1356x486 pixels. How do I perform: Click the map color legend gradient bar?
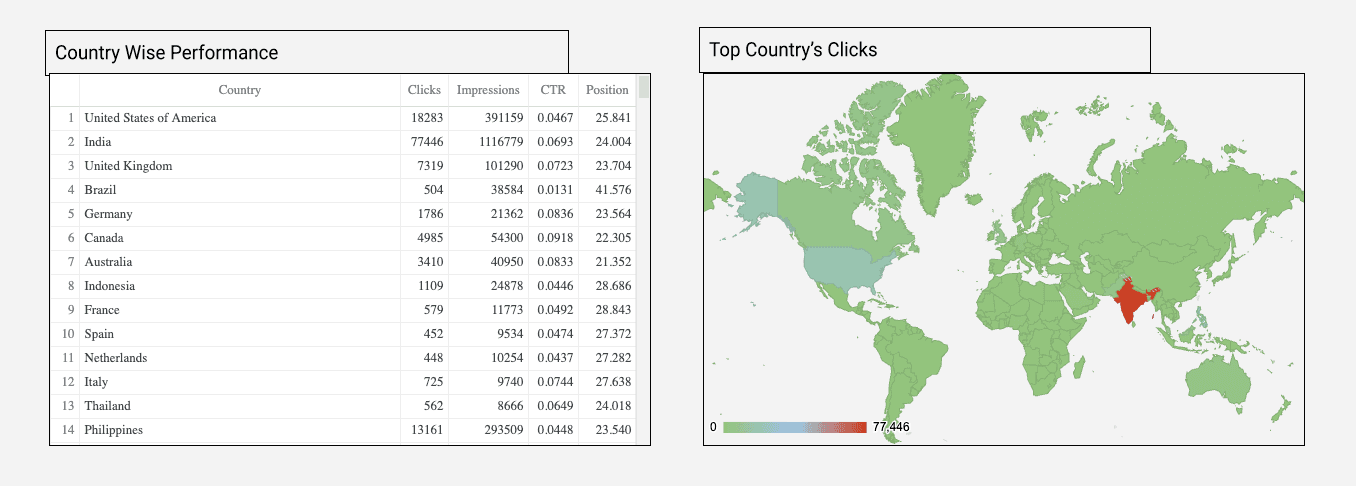pyautogui.click(x=794, y=427)
